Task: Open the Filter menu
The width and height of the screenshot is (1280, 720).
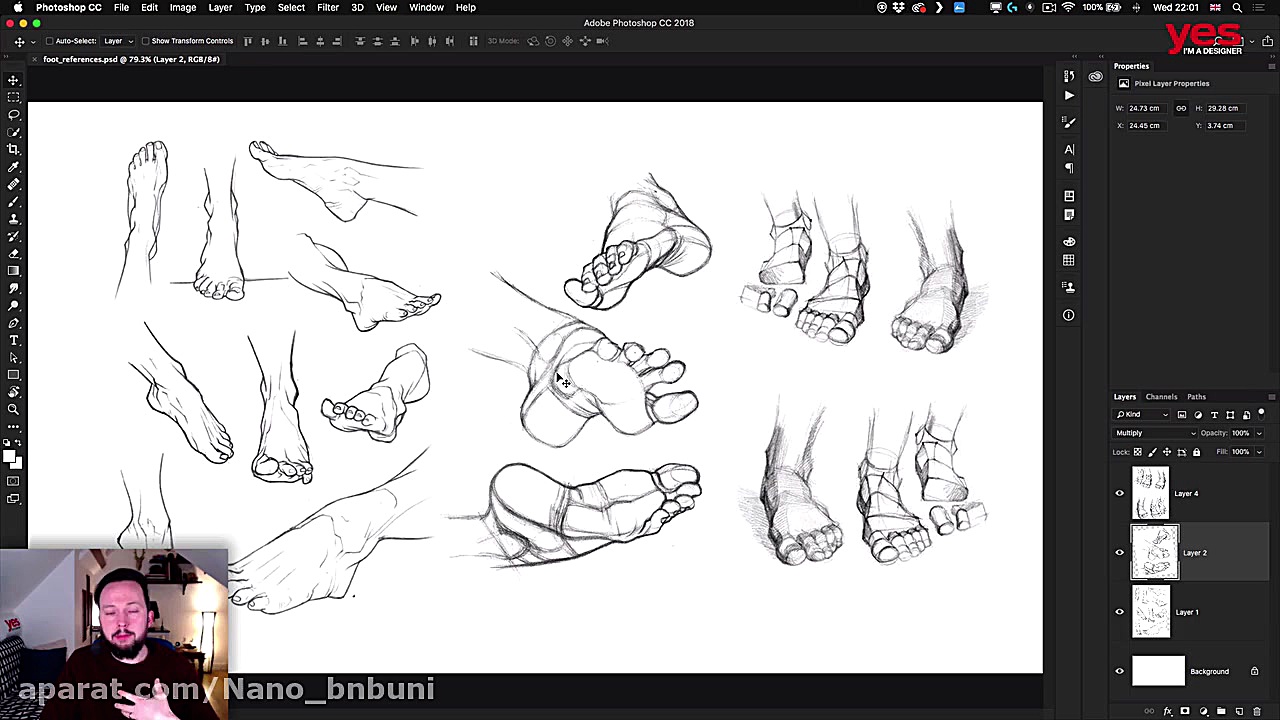Action: 328,7
